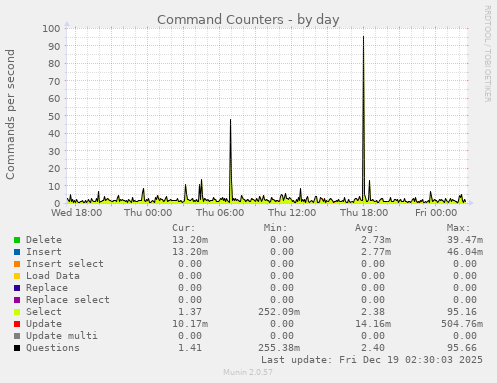This screenshot has height=383, width=497.
Task: Click the Update average value 14.16m
Action: click(373, 324)
